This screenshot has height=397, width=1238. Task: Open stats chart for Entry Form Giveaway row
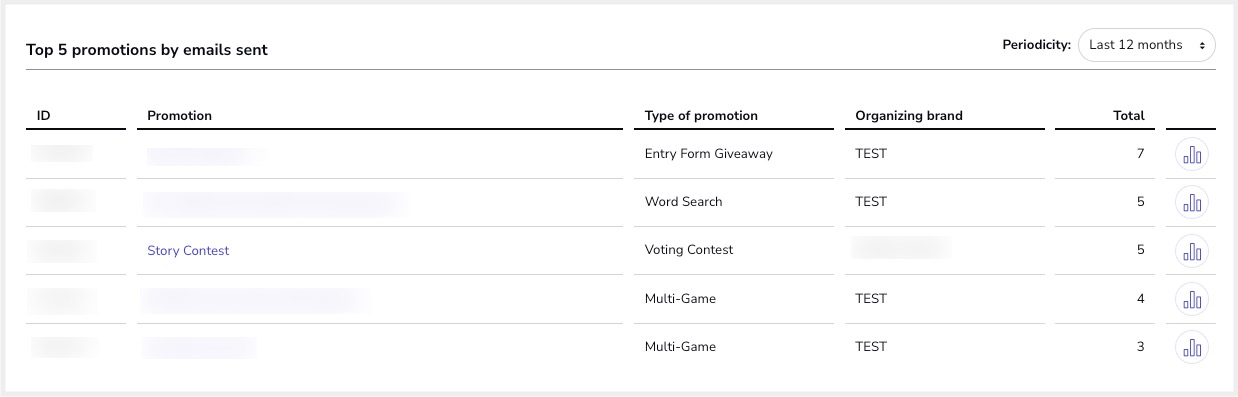(x=1191, y=155)
